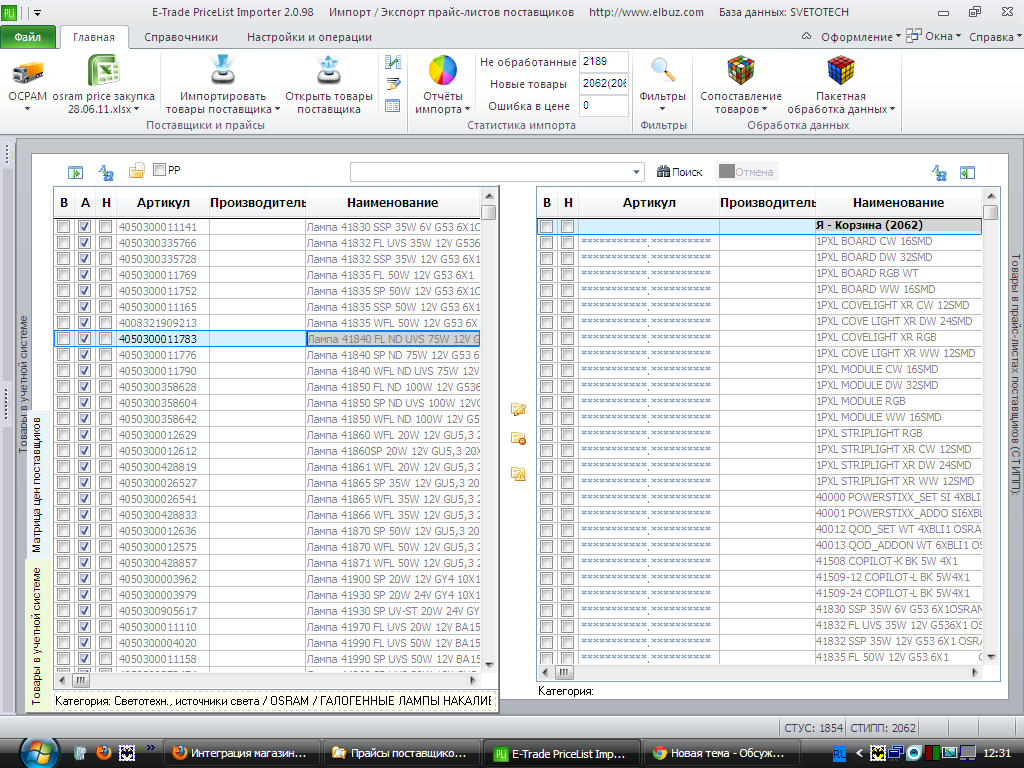Click the small table grid icon in ribbon
This screenshot has width=1024, height=768.
point(392,106)
